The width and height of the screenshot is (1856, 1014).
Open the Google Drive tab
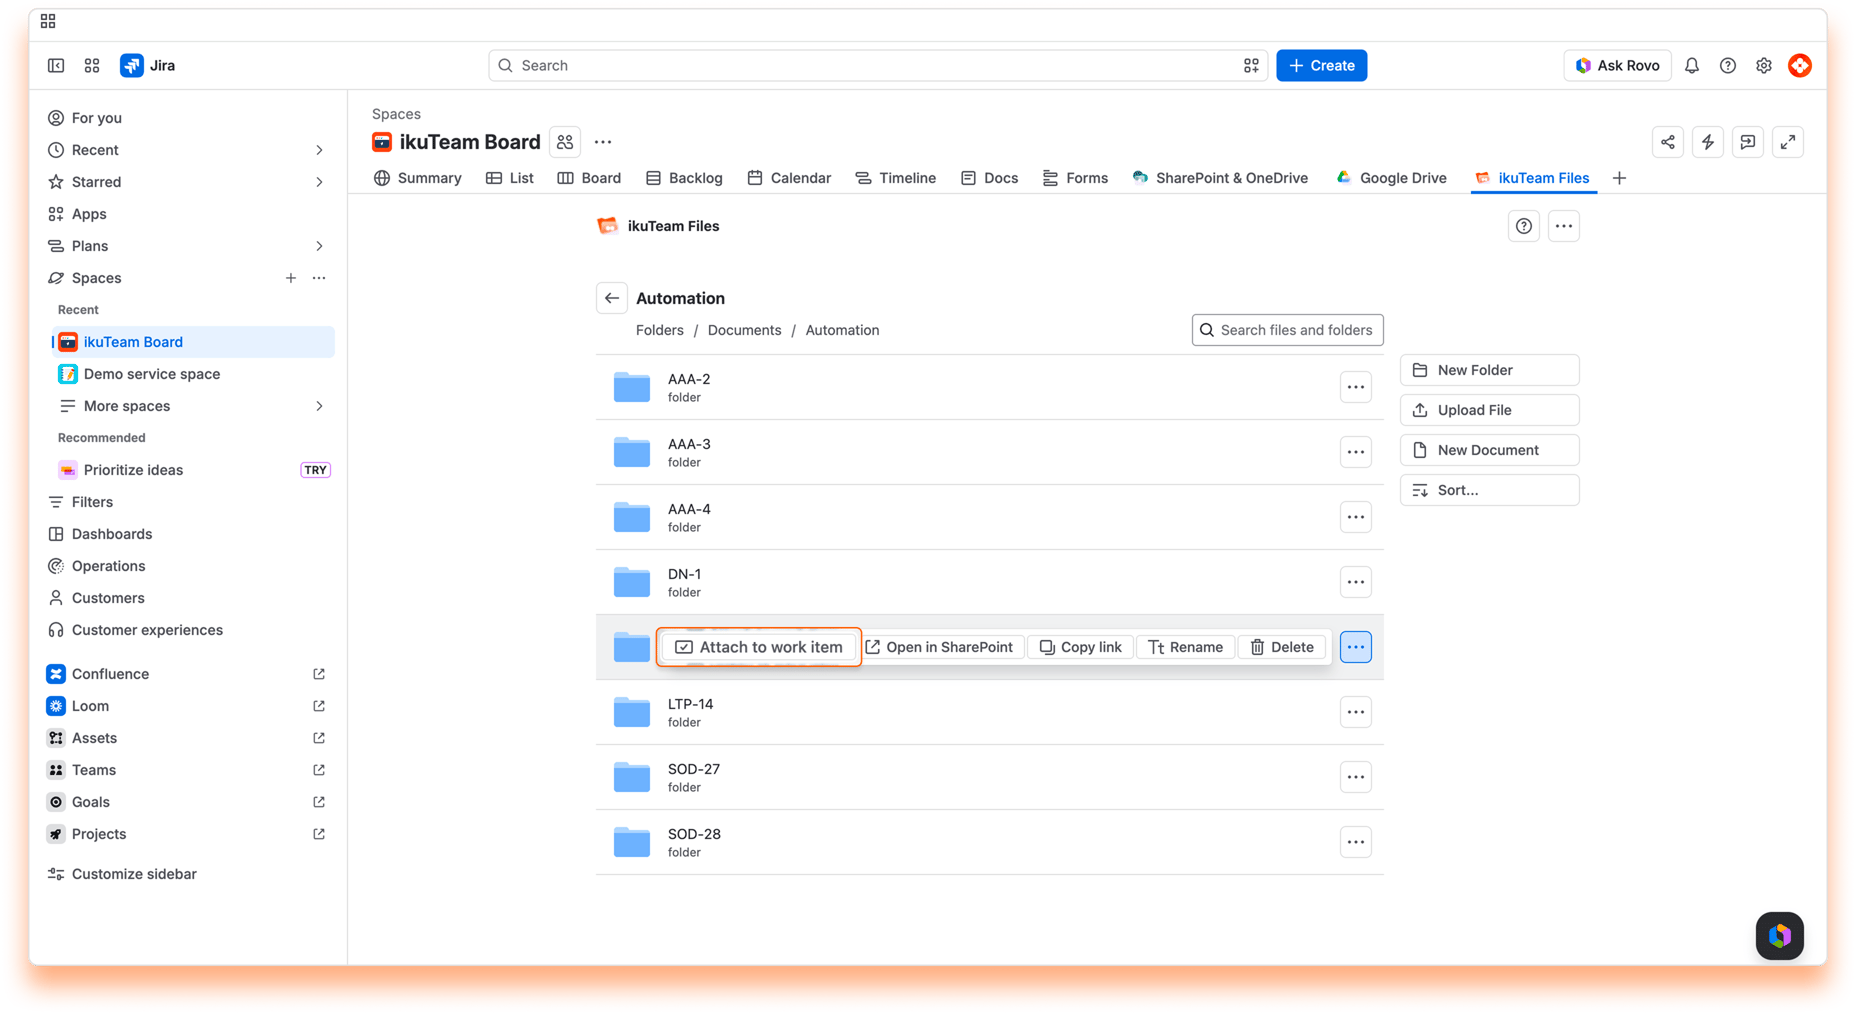click(x=1391, y=178)
